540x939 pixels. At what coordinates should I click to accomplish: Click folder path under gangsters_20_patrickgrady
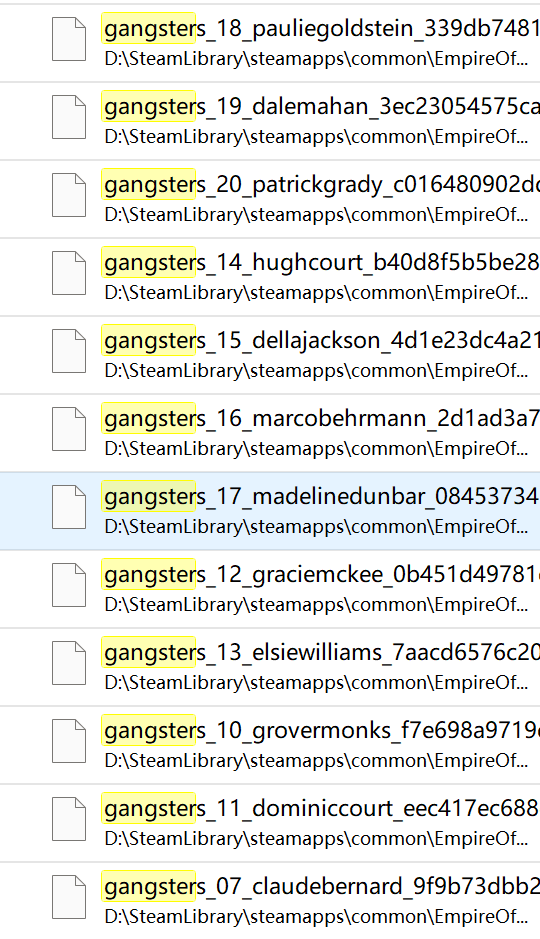click(316, 215)
